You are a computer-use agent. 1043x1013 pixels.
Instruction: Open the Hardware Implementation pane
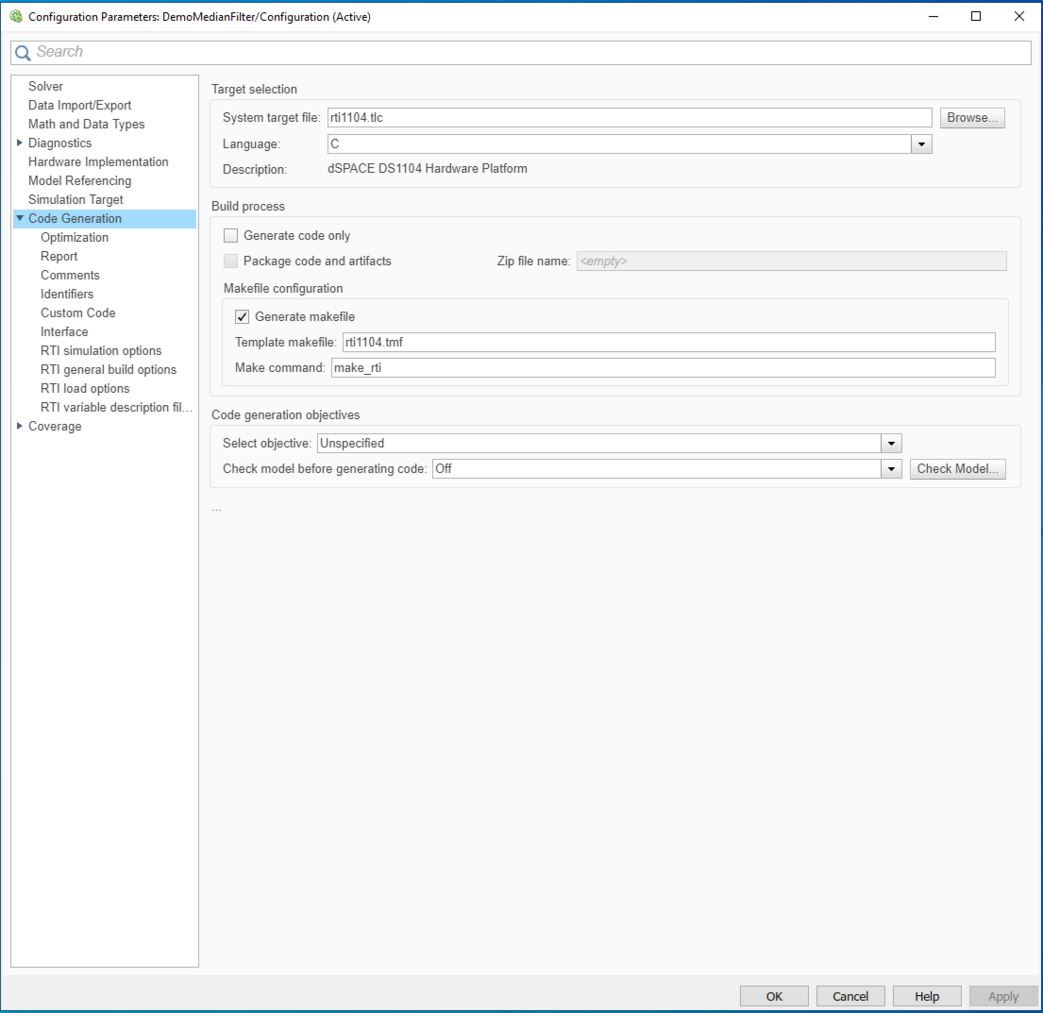(x=98, y=162)
